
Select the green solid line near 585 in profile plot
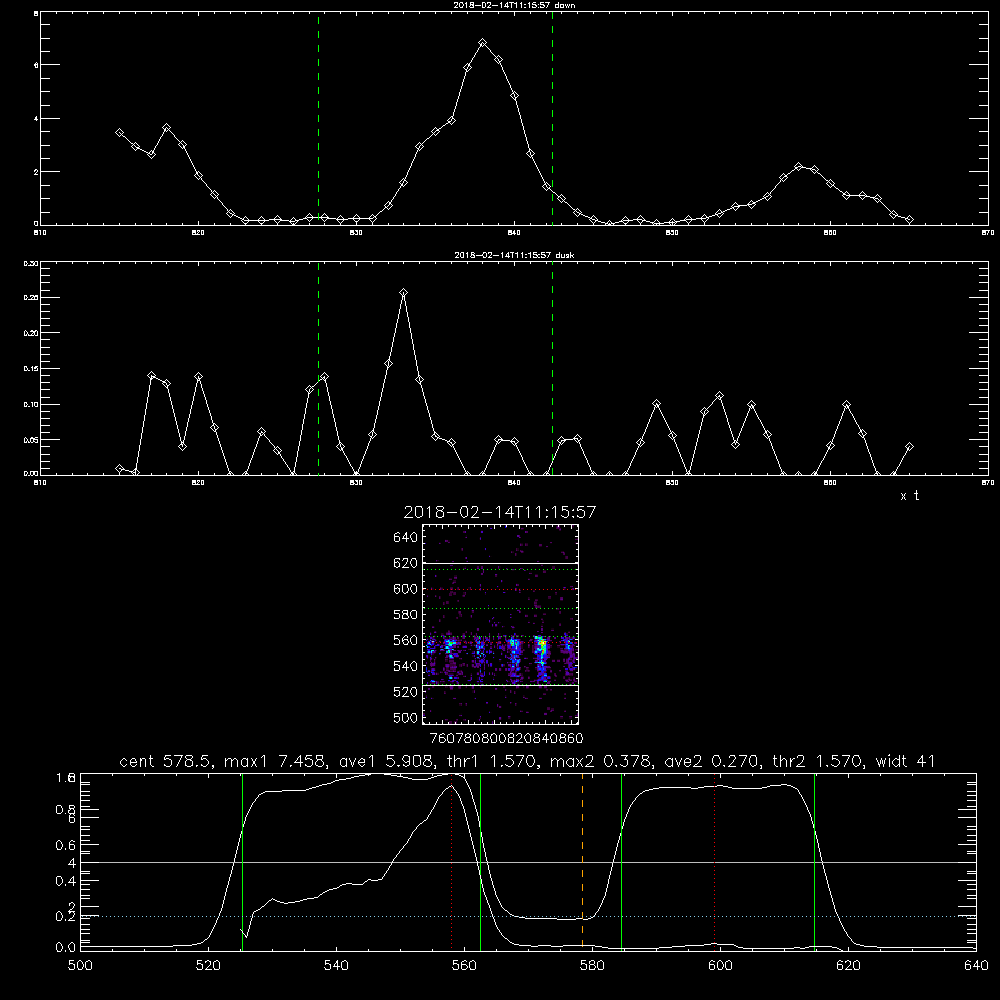click(x=621, y=861)
